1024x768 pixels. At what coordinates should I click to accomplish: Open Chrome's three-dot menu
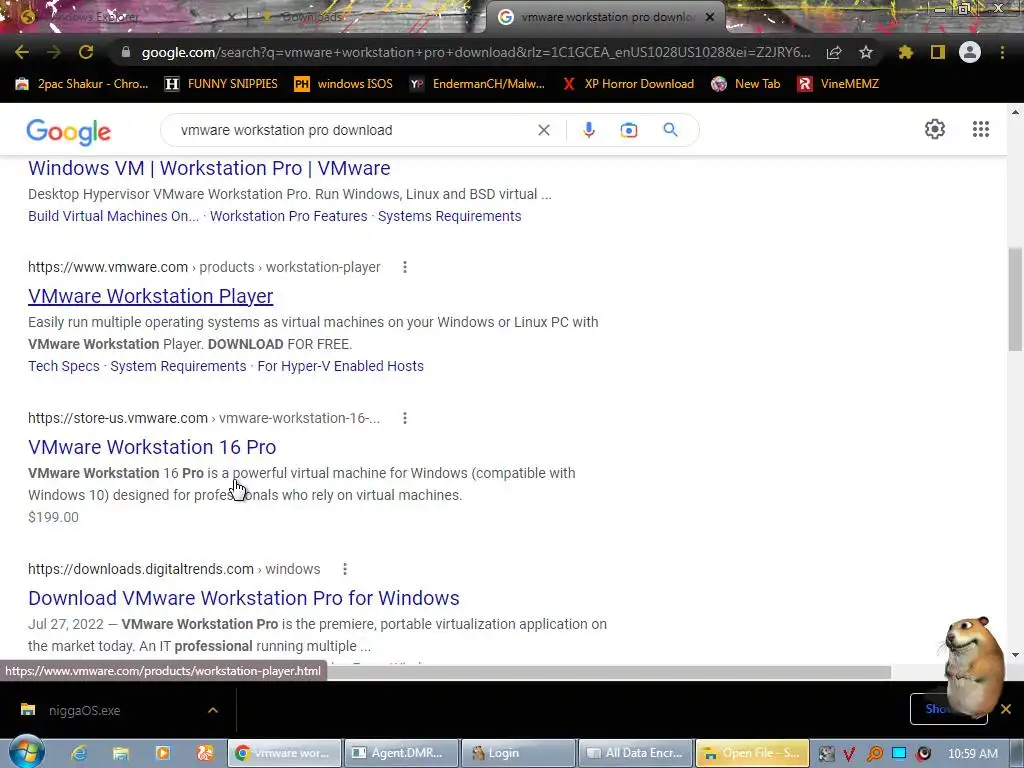[x=1002, y=52]
